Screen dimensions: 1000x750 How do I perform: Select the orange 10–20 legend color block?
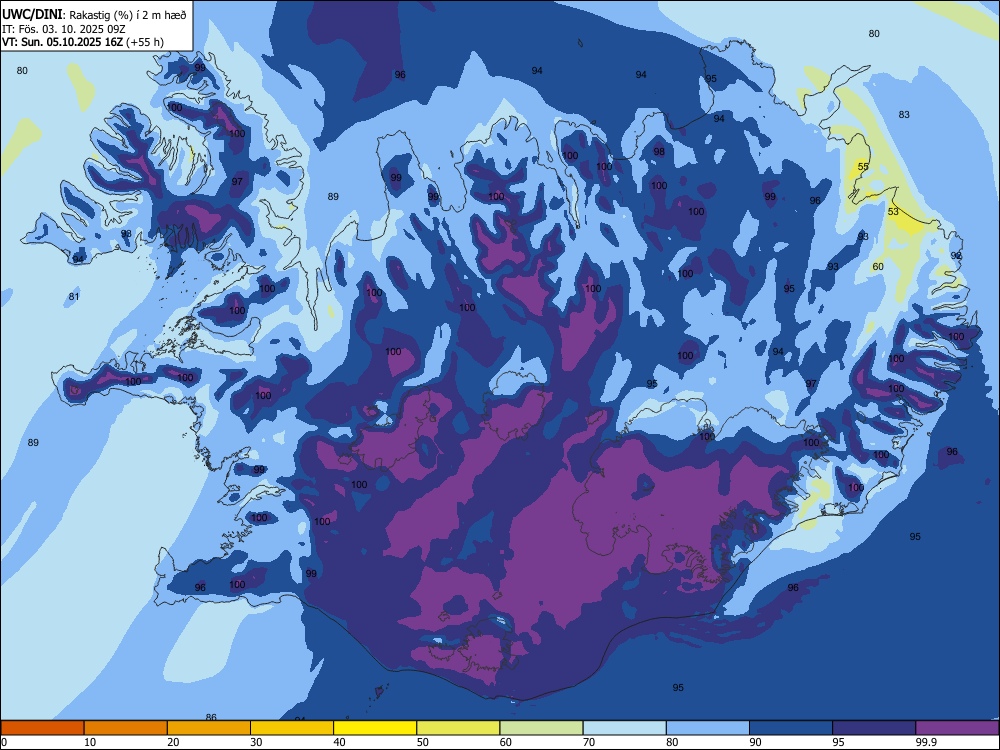[126, 728]
